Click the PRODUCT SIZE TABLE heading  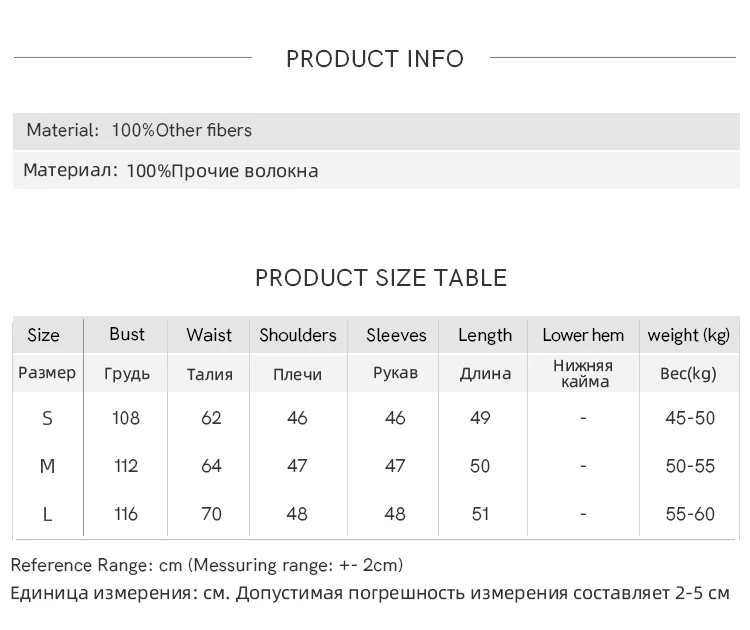(381, 278)
